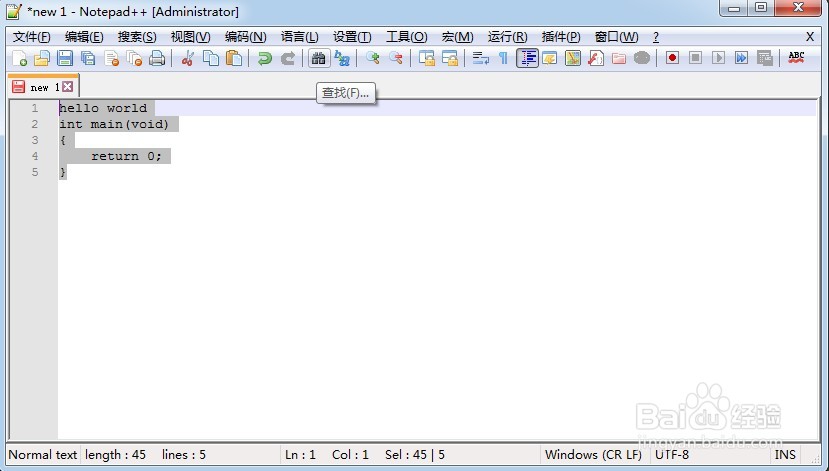Click the ABC spell check icon

[x=796, y=58]
